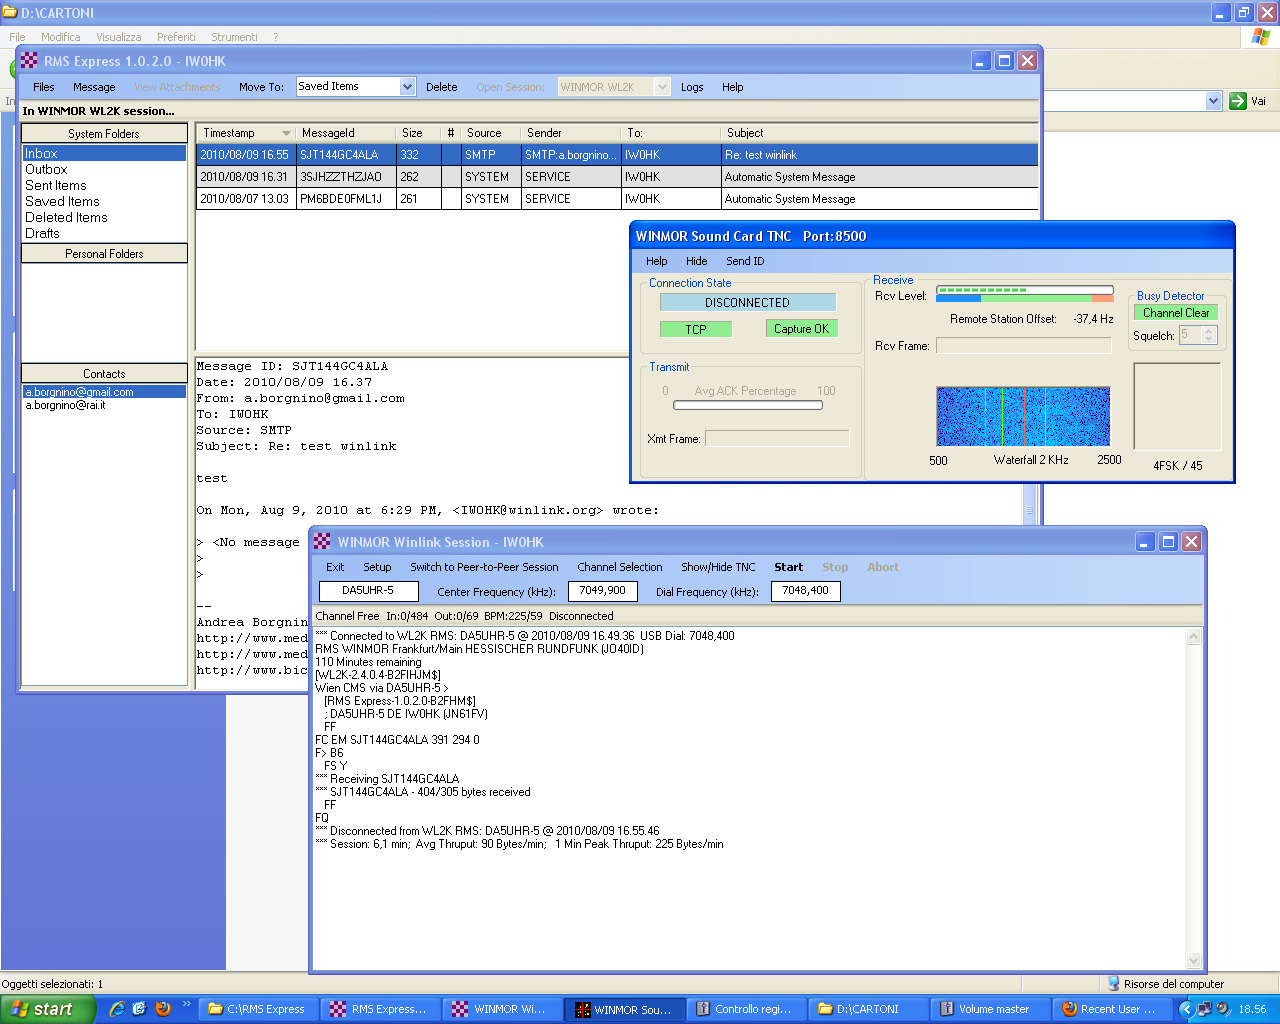Image resolution: width=1280 pixels, height=1024 pixels.
Task: Click the Center Frequency 7049,900 field
Action: point(603,591)
